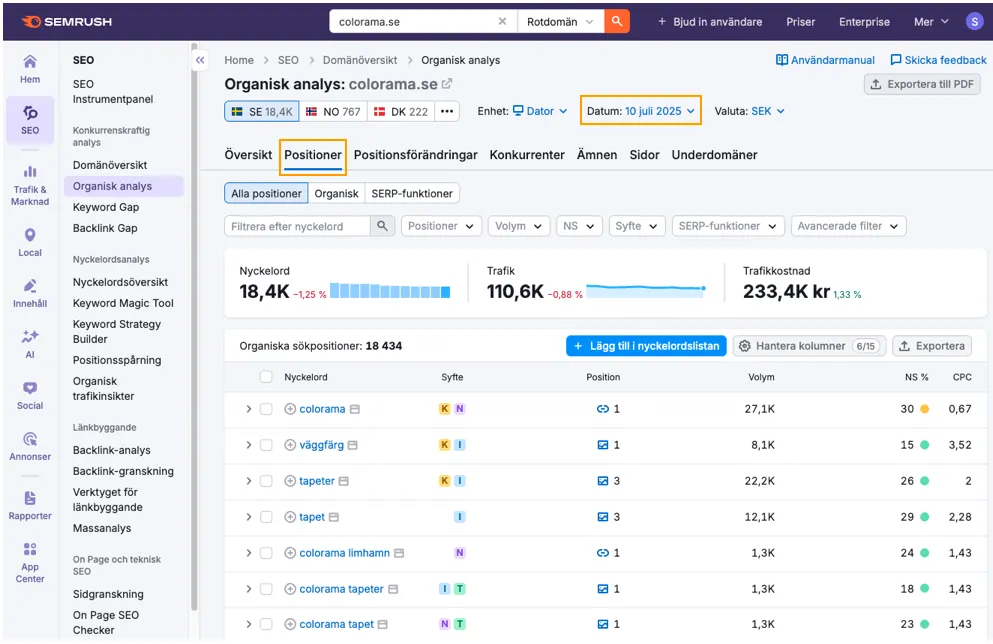This screenshot has height=644, width=993.
Task: Click Lägg till i nyckelordslistan button
Action: [646, 346]
